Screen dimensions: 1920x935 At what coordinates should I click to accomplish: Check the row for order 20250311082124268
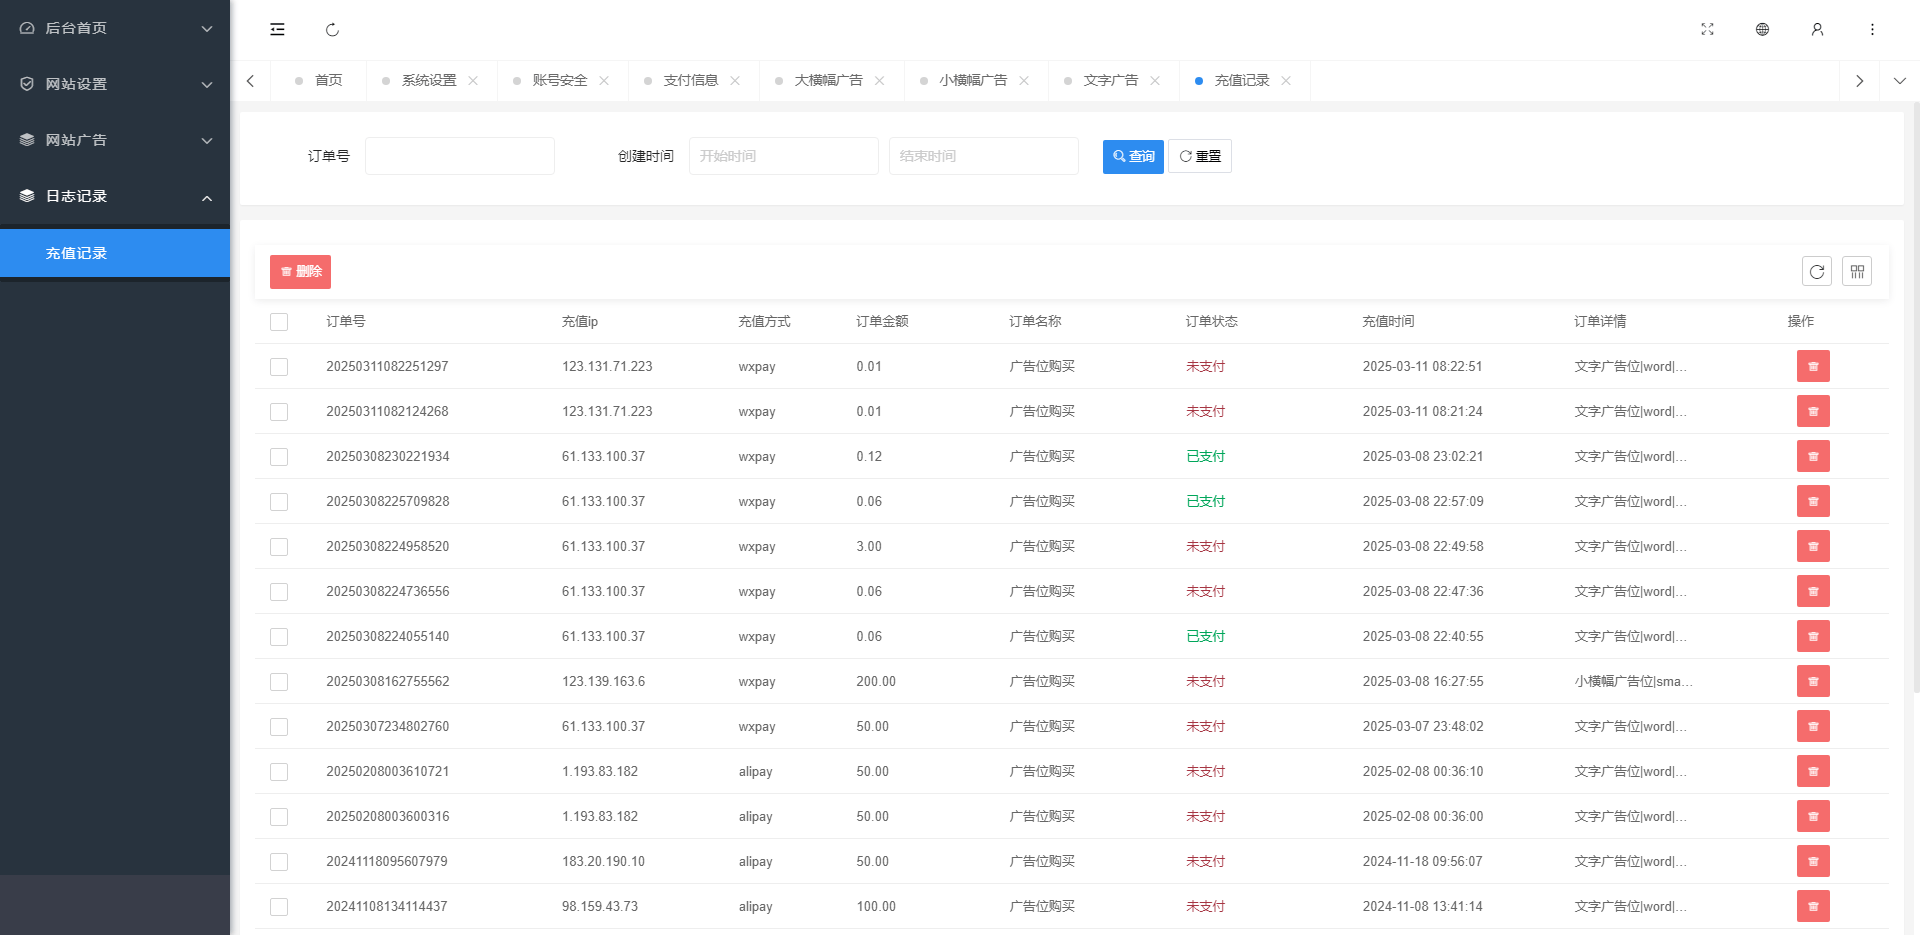279,412
